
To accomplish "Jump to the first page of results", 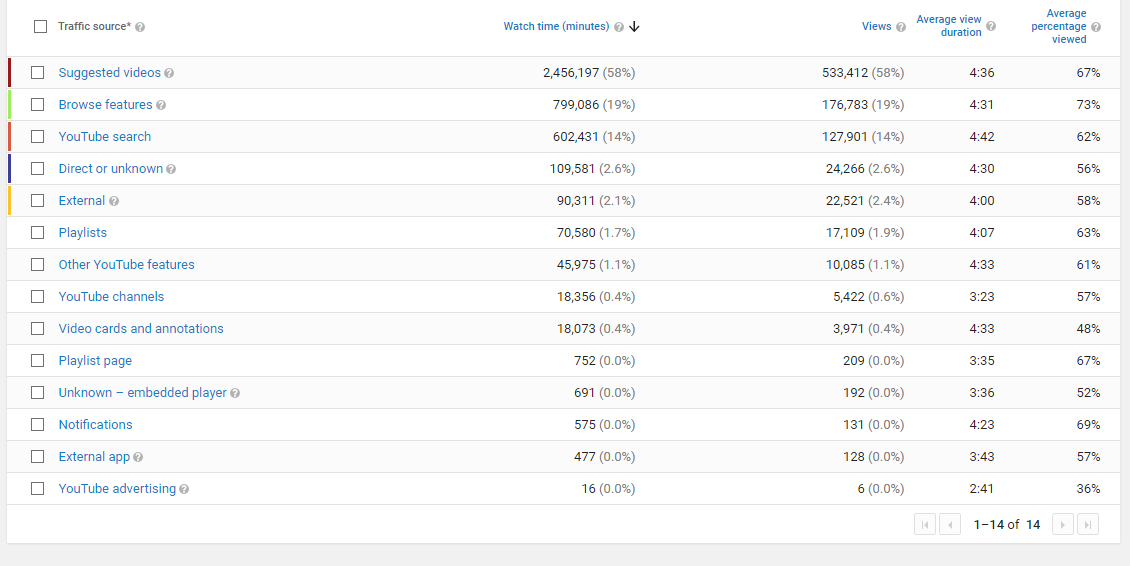I will pos(924,524).
